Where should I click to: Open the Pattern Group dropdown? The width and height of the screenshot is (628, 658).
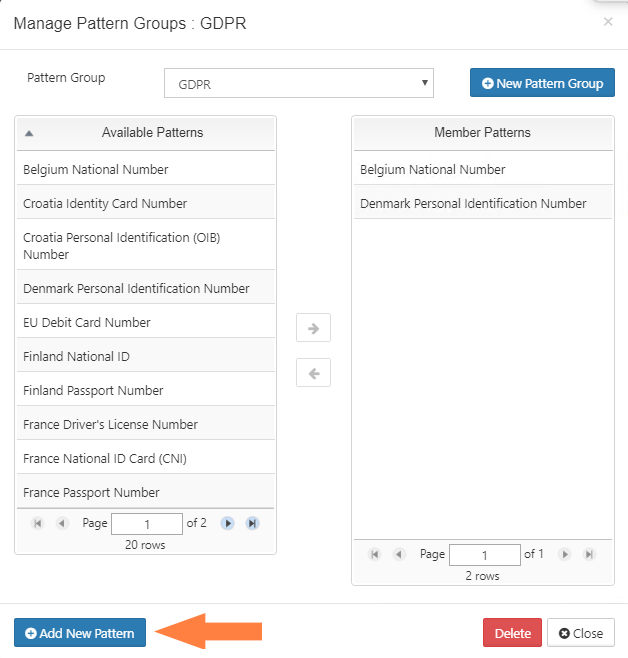point(298,84)
